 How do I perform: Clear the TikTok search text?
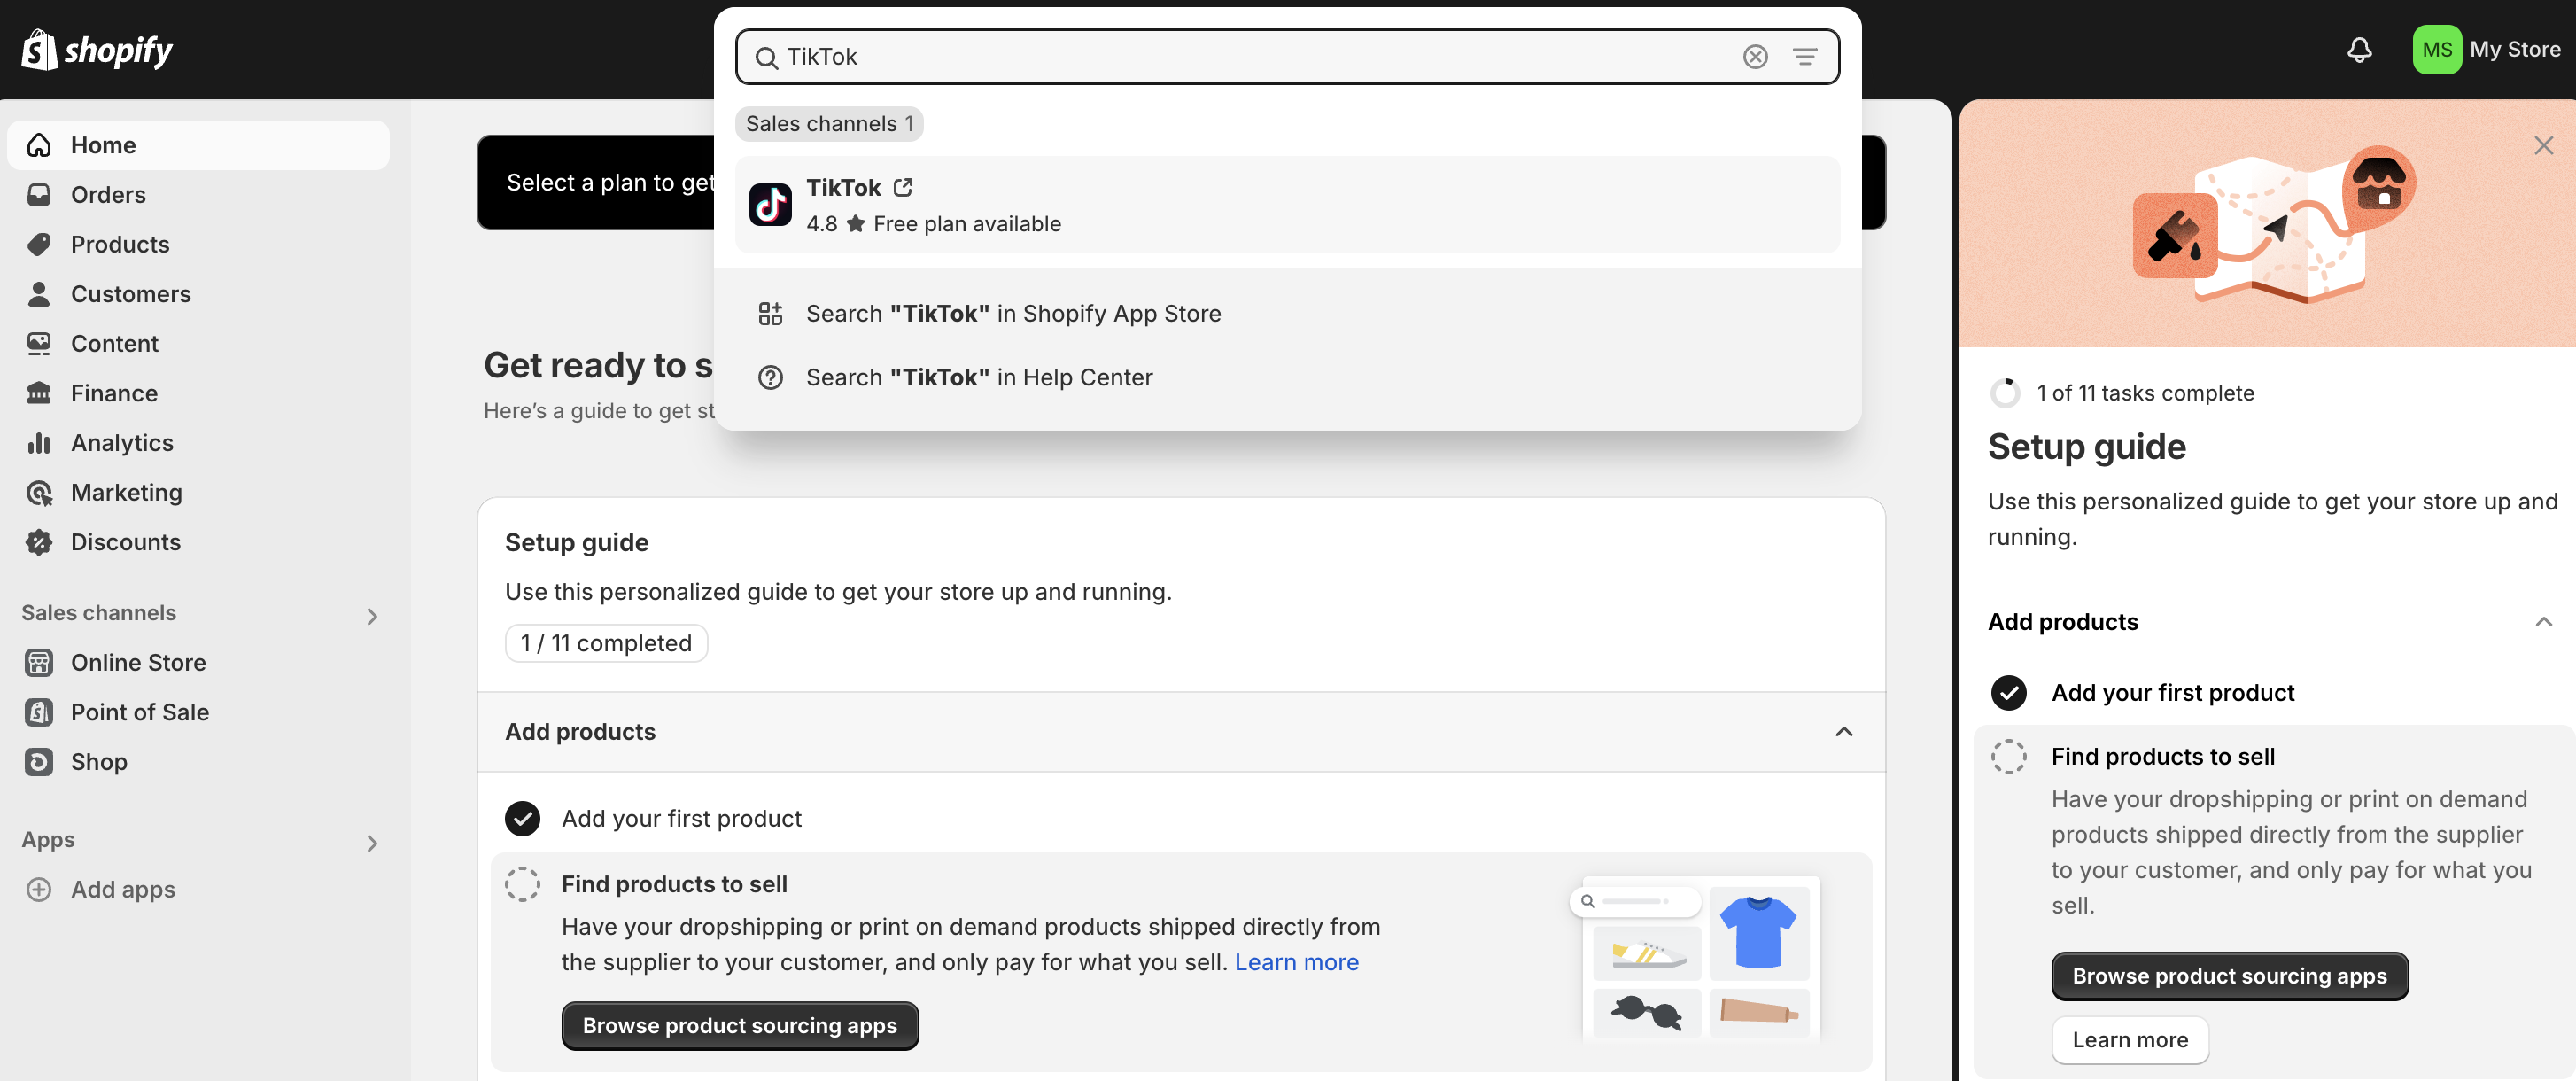1755,57
